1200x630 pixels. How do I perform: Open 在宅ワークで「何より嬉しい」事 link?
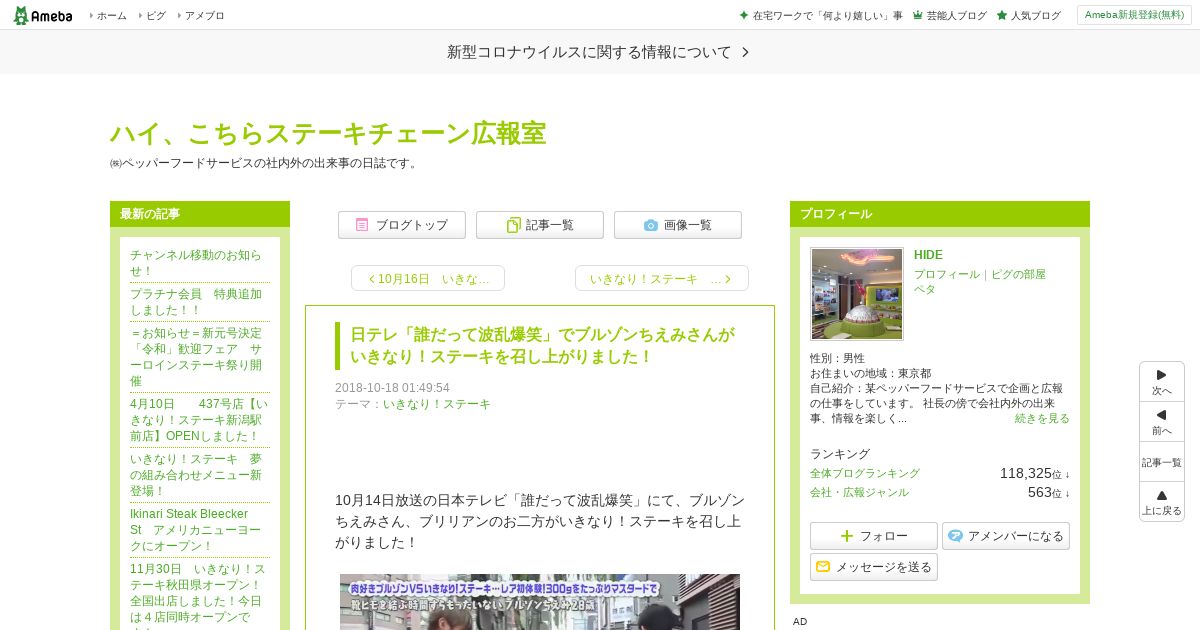(827, 16)
